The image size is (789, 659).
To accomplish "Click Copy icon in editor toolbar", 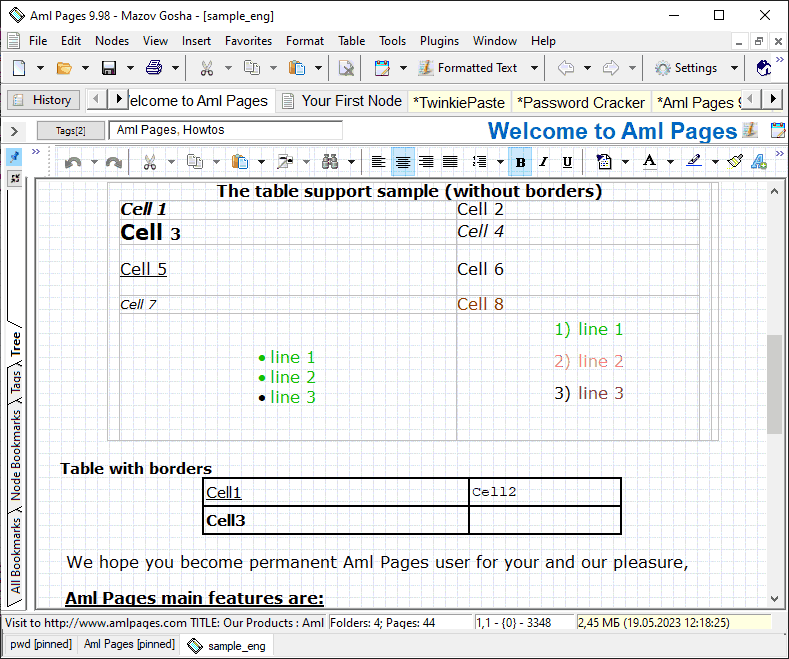I will point(195,162).
